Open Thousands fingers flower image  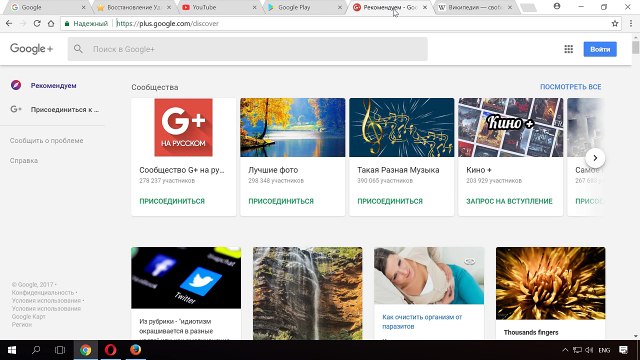click(550, 283)
